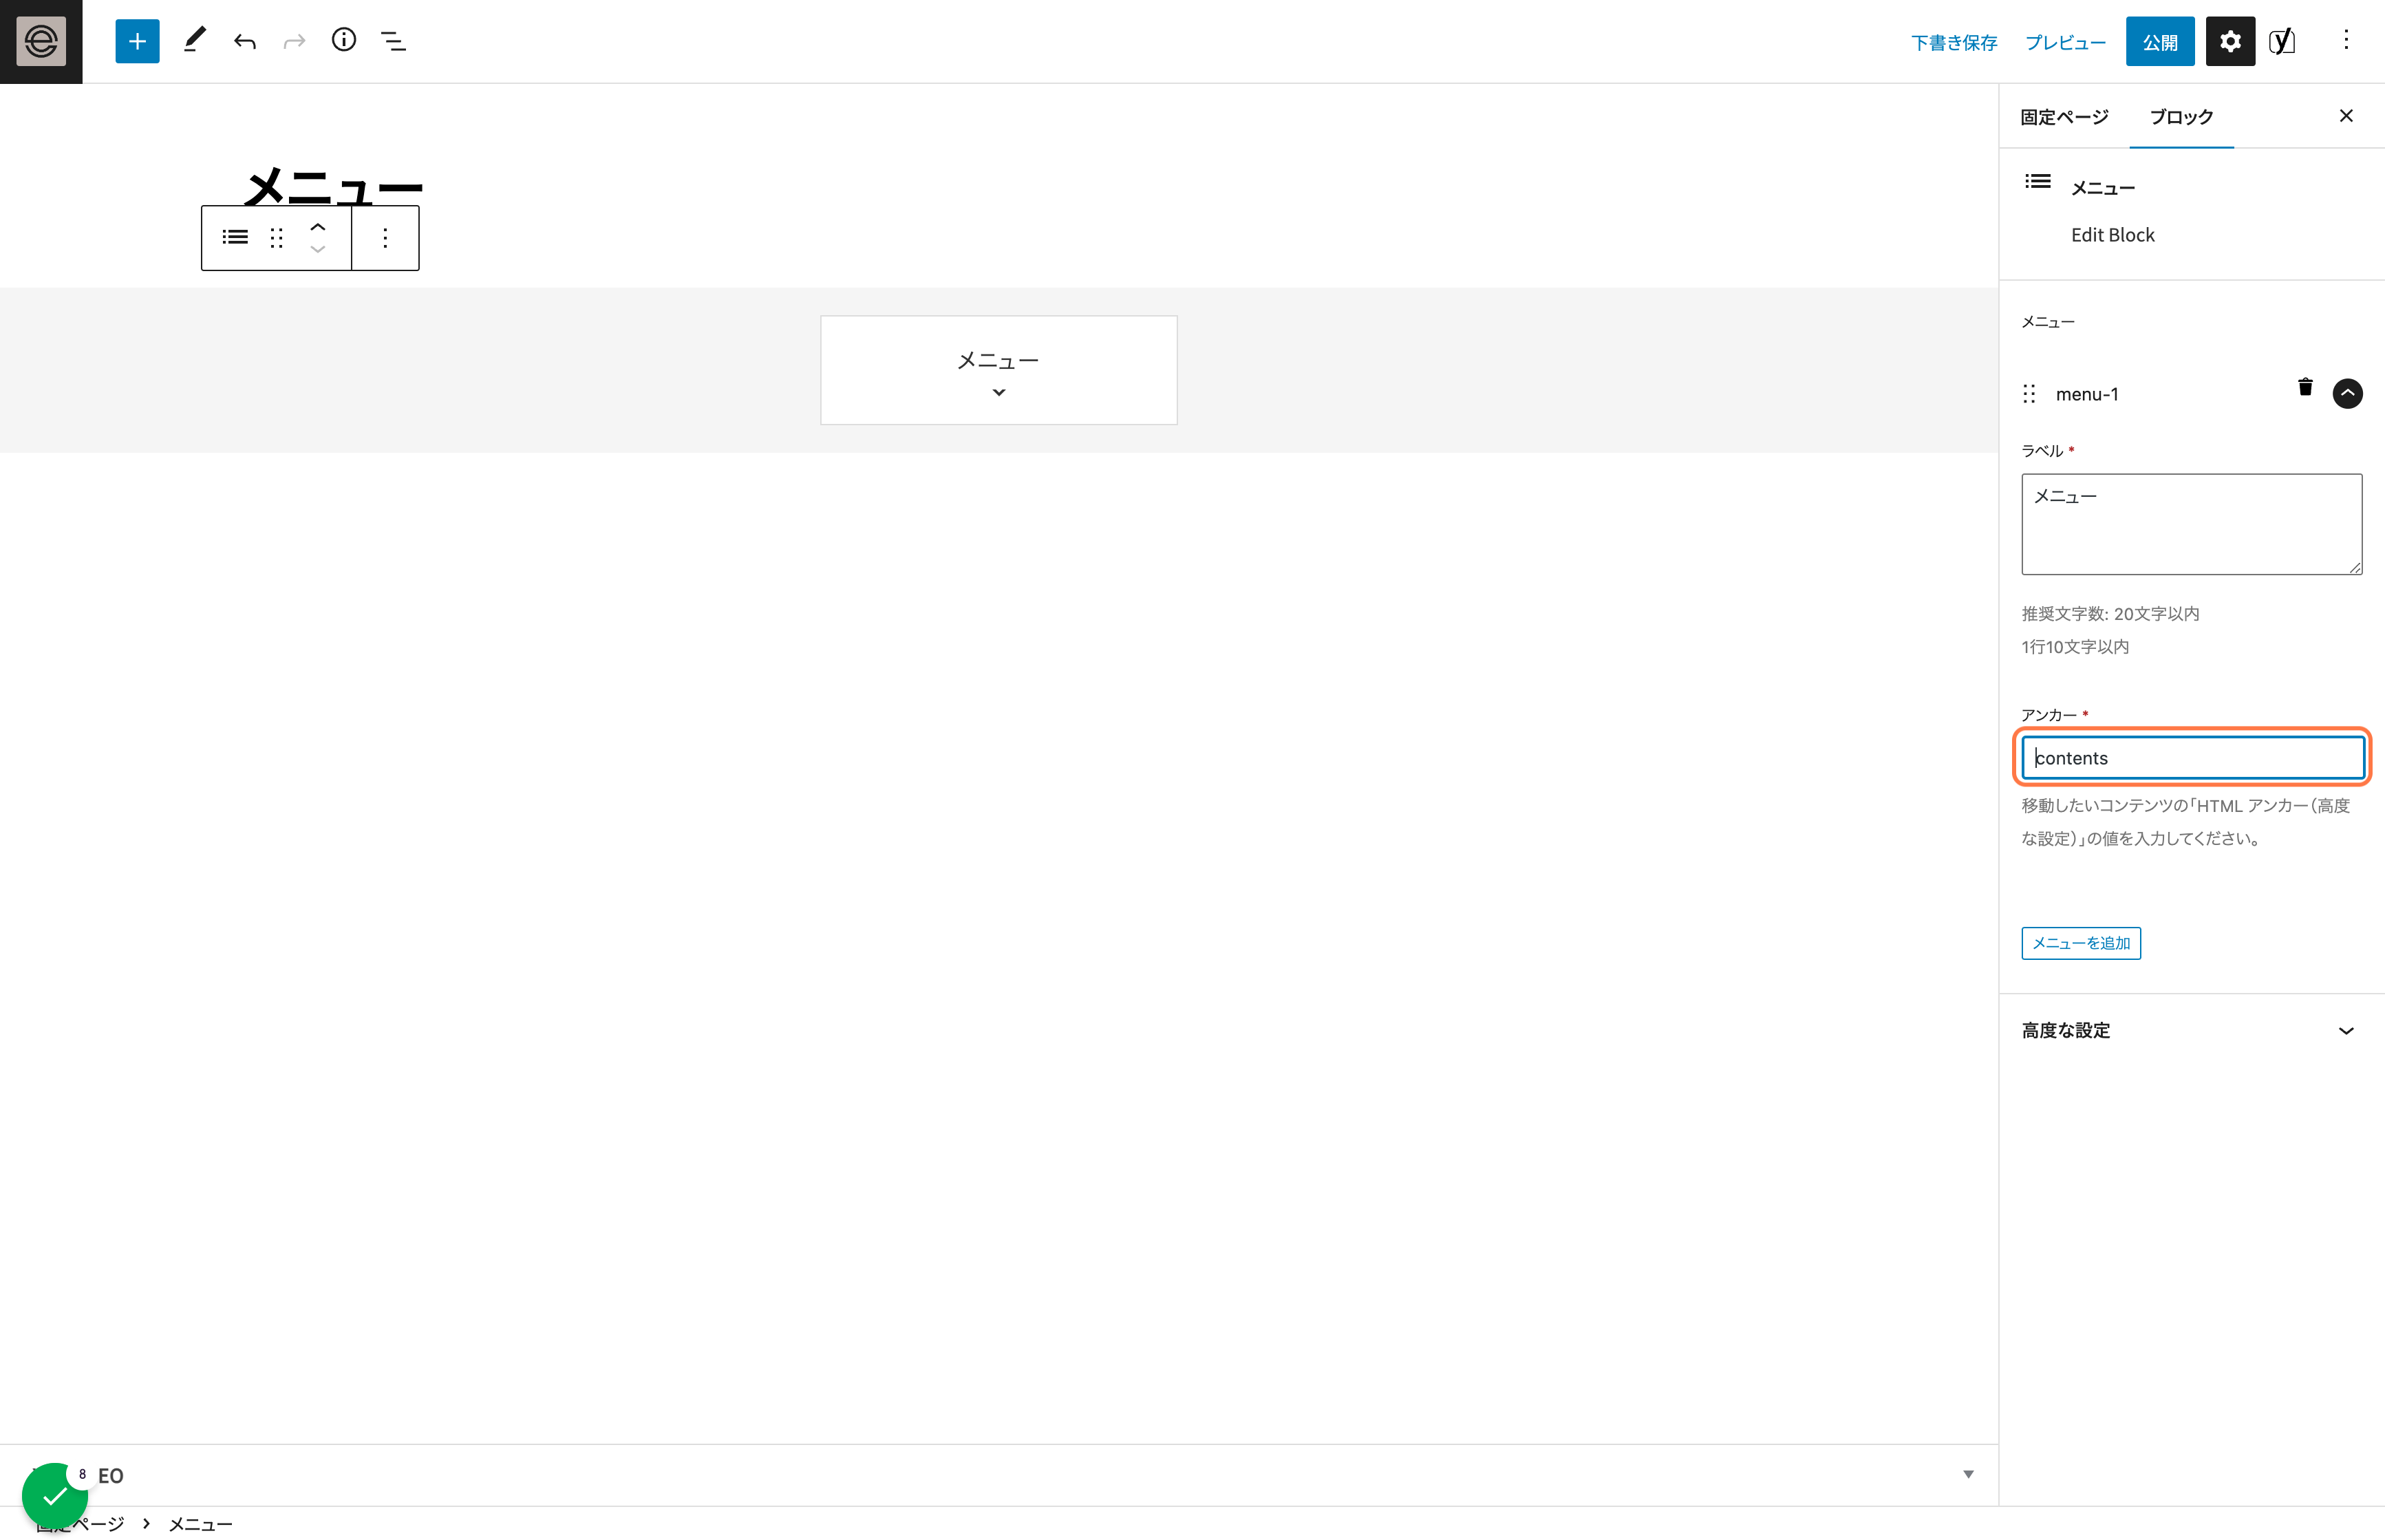Viewport: 2385px width, 1540px height.
Task: Move block up with the up chevron
Action: 318,226
